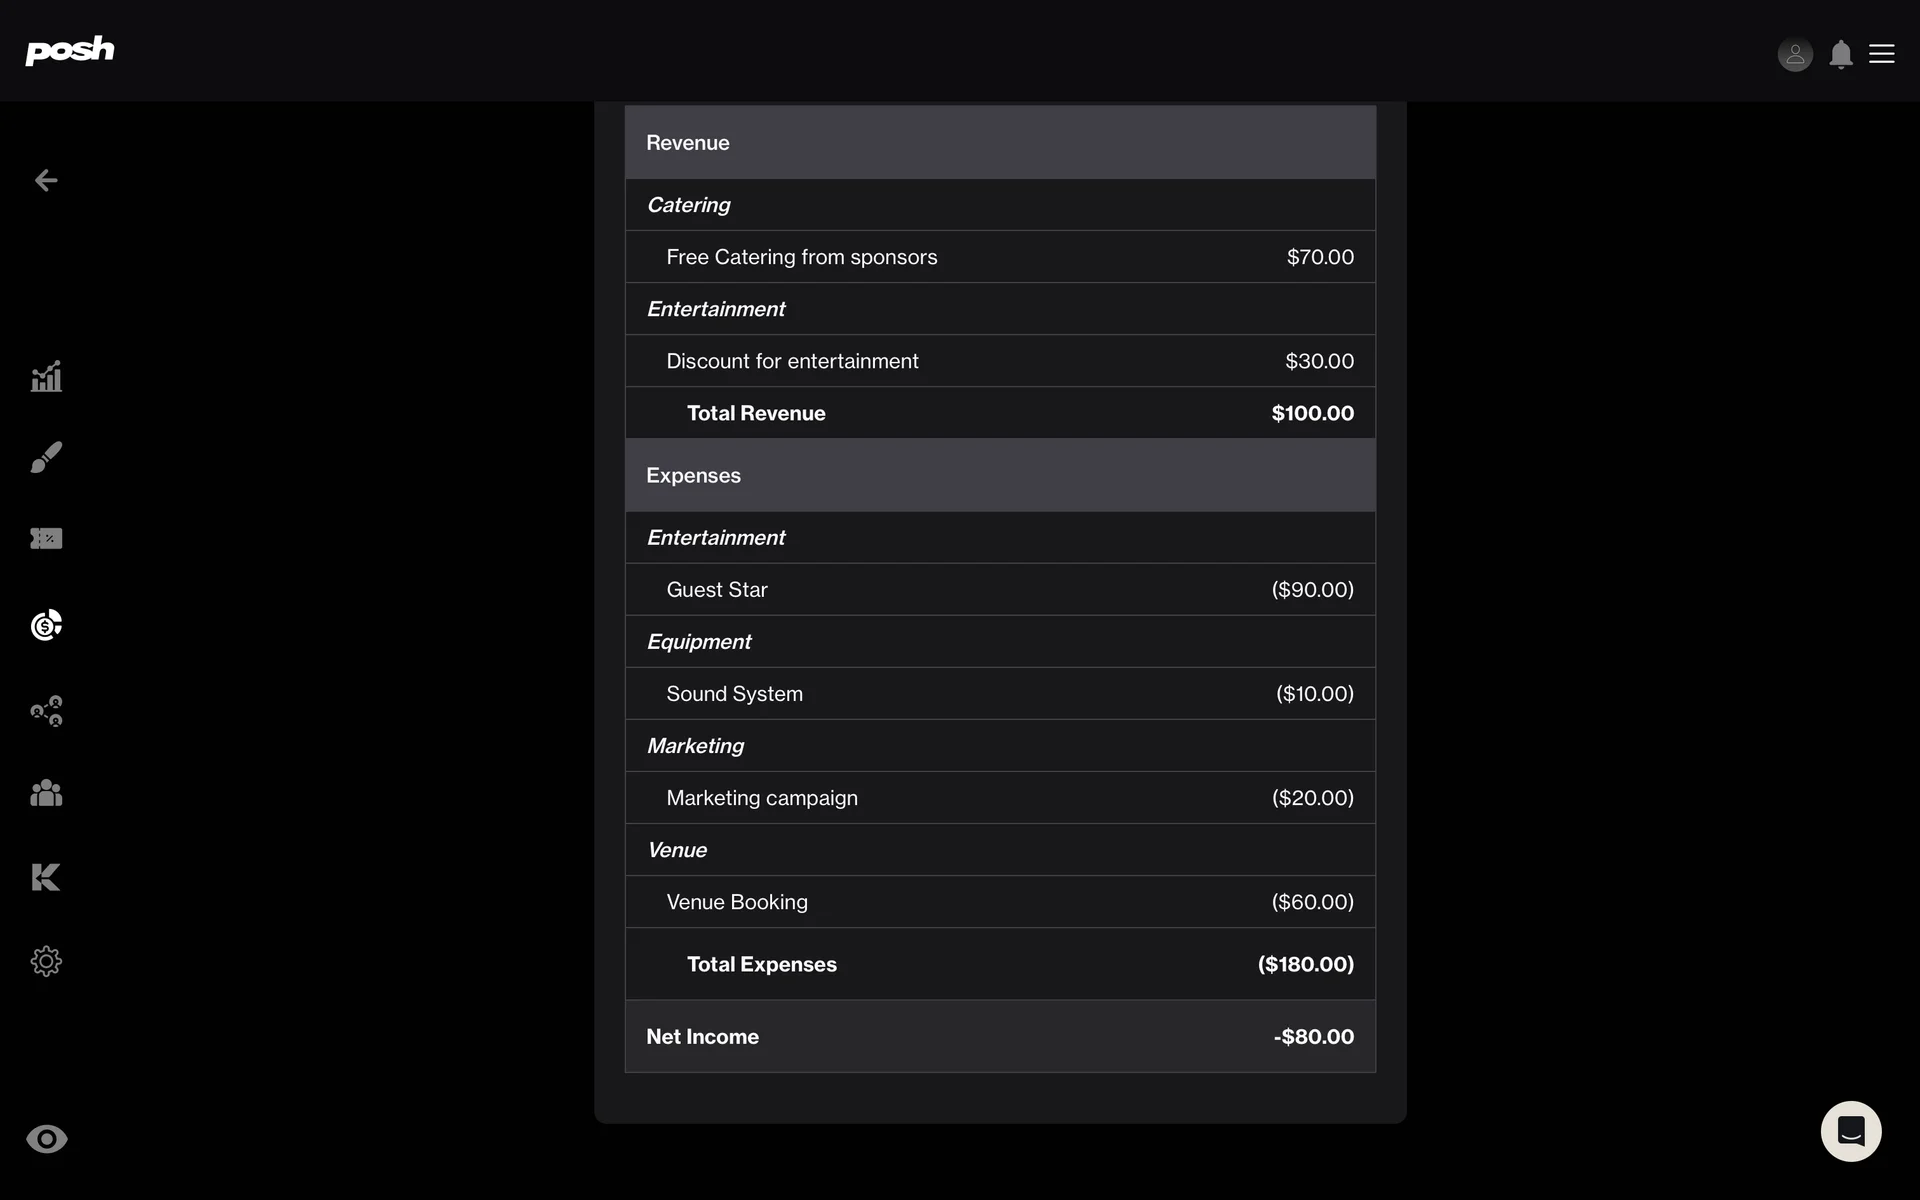Go back using the left arrow
1920x1200 pixels.
(46, 180)
